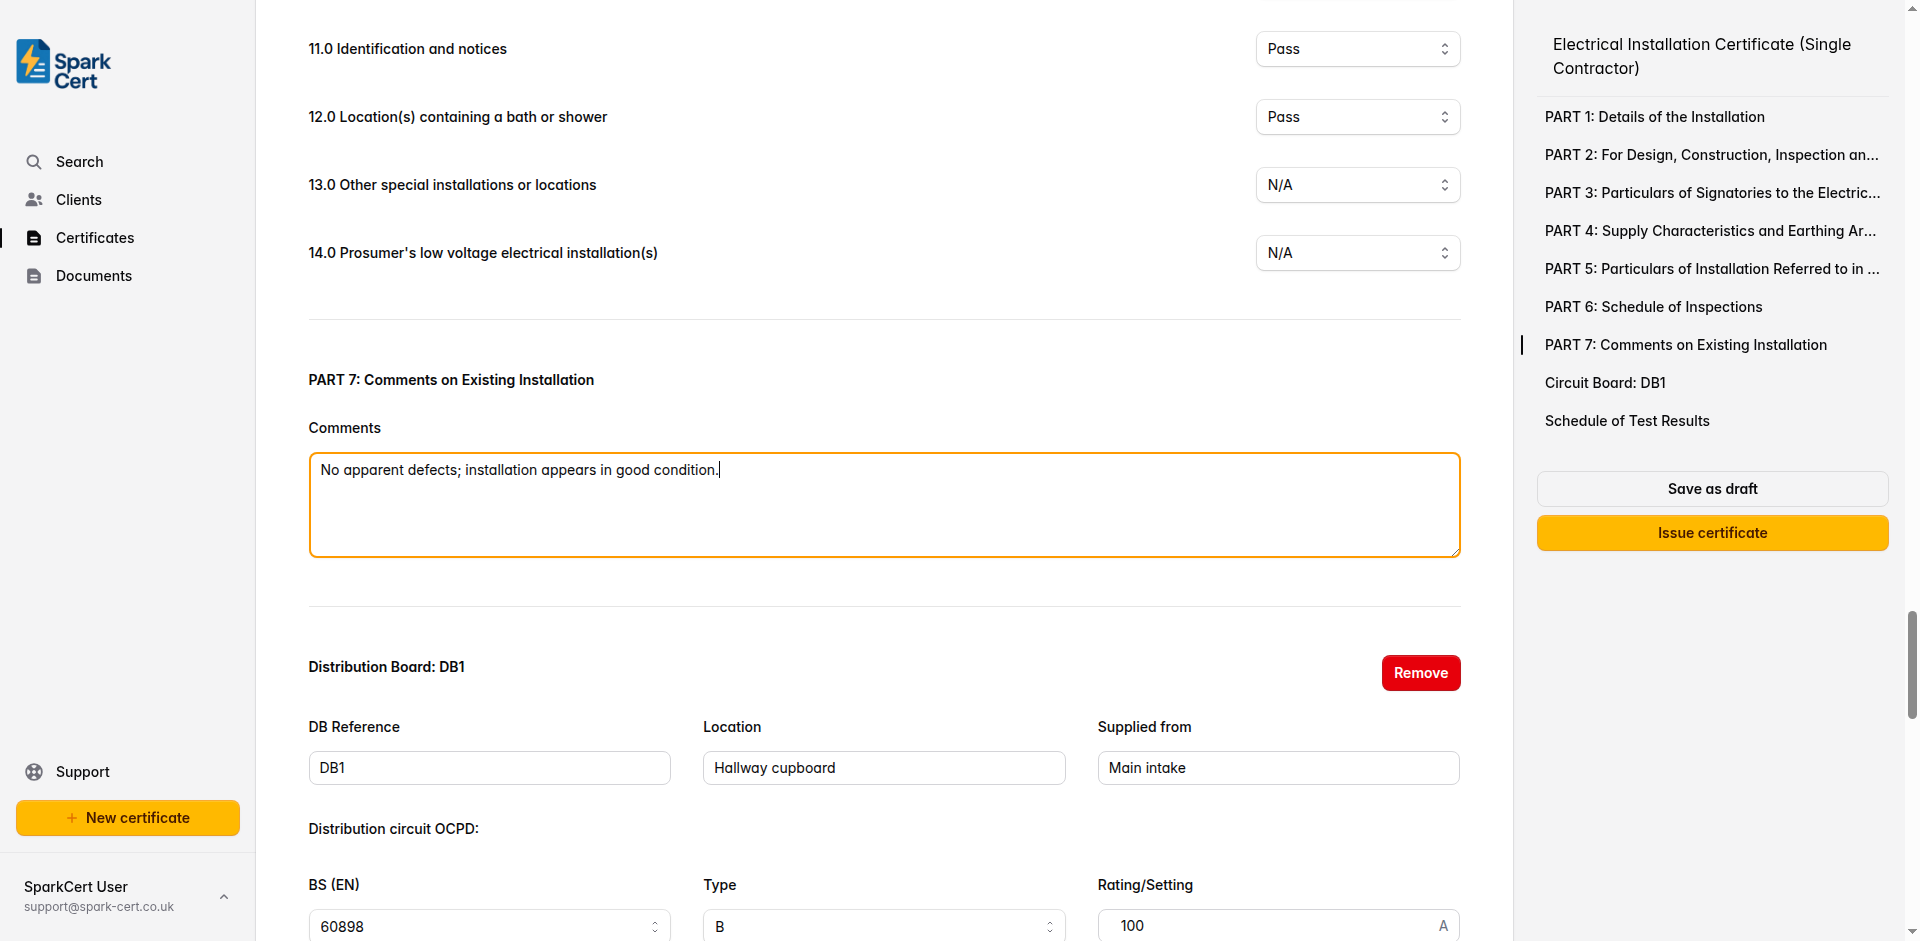The height and width of the screenshot is (941, 1920).
Task: Click the plus icon on New certificate
Action: coord(71,817)
